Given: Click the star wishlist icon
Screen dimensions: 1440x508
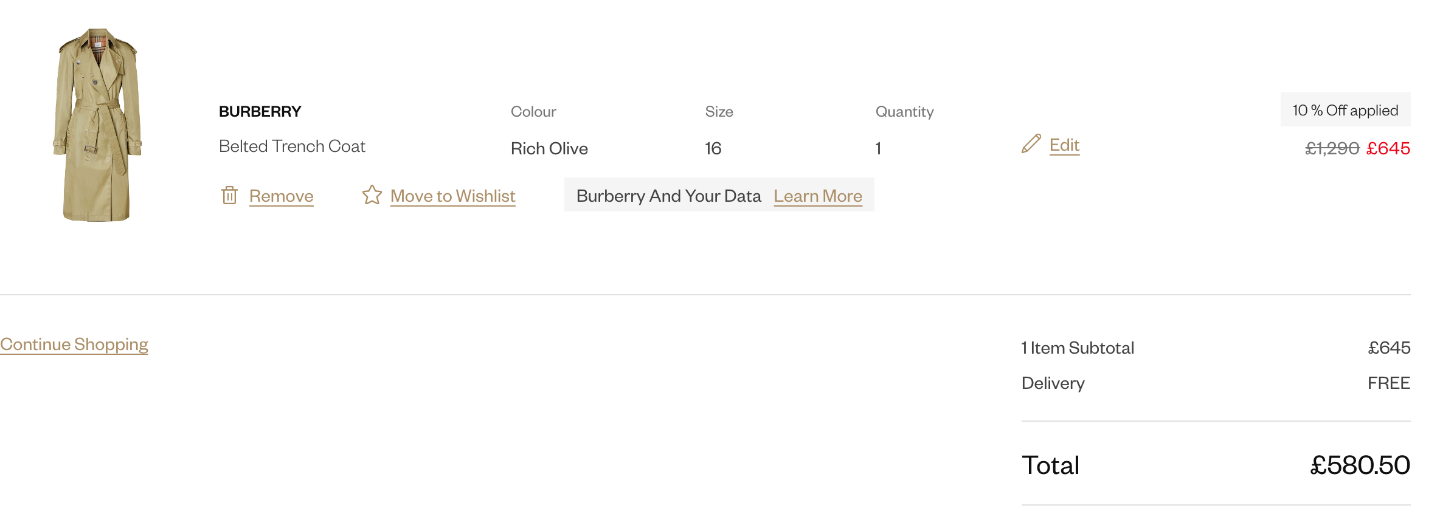Looking at the screenshot, I should point(372,195).
